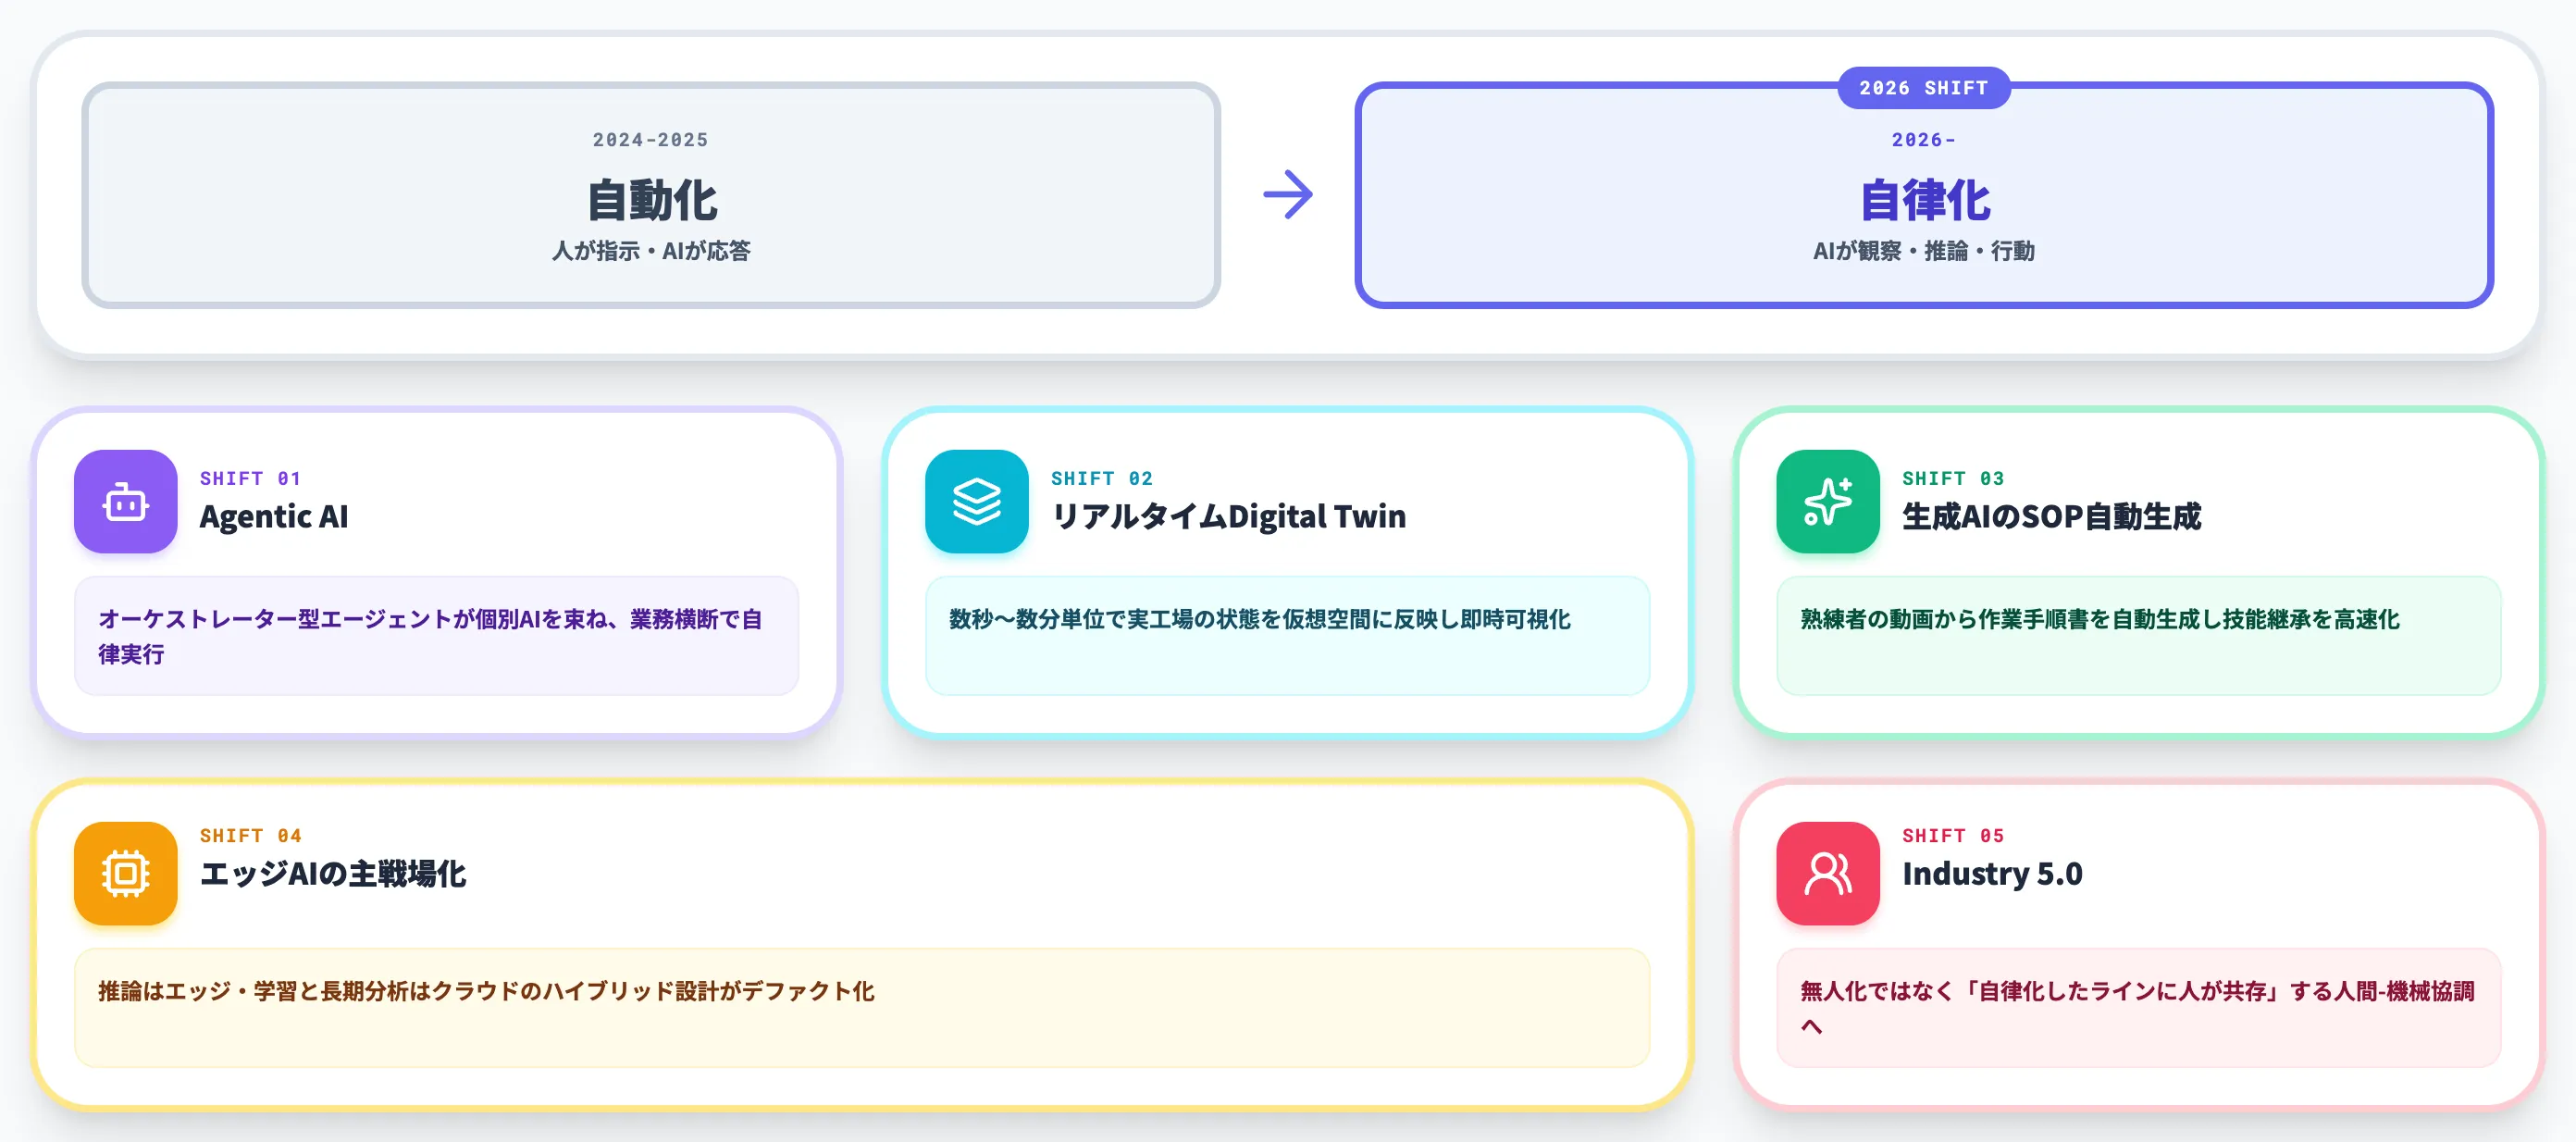Click the orange chip icon for エッジAI
Viewport: 2576px width, 1142px height.
pos(125,873)
